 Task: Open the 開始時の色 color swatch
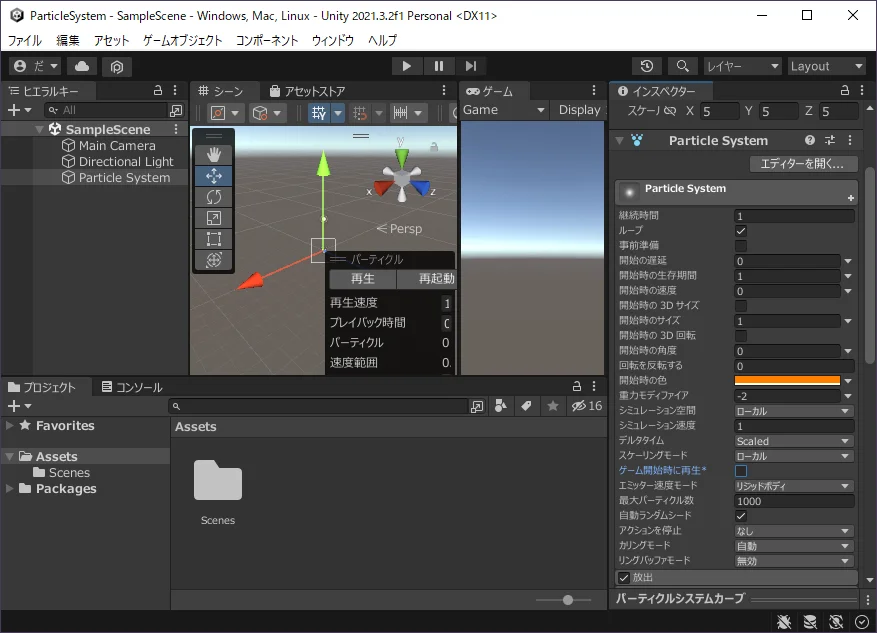point(787,381)
